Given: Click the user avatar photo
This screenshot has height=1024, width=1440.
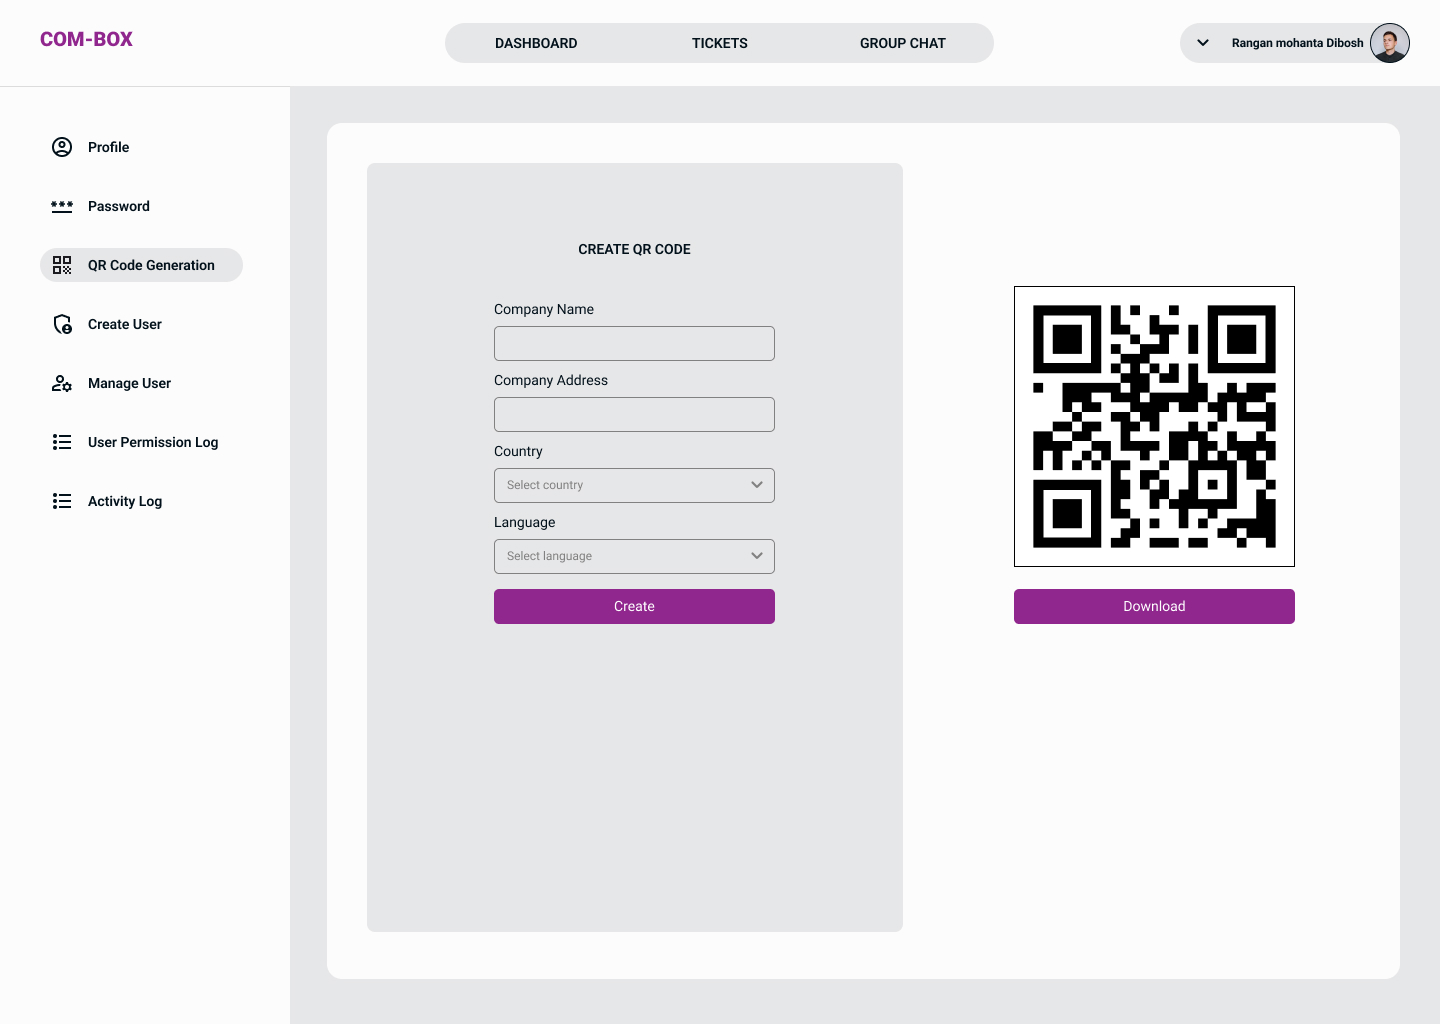Looking at the screenshot, I should pos(1389,43).
